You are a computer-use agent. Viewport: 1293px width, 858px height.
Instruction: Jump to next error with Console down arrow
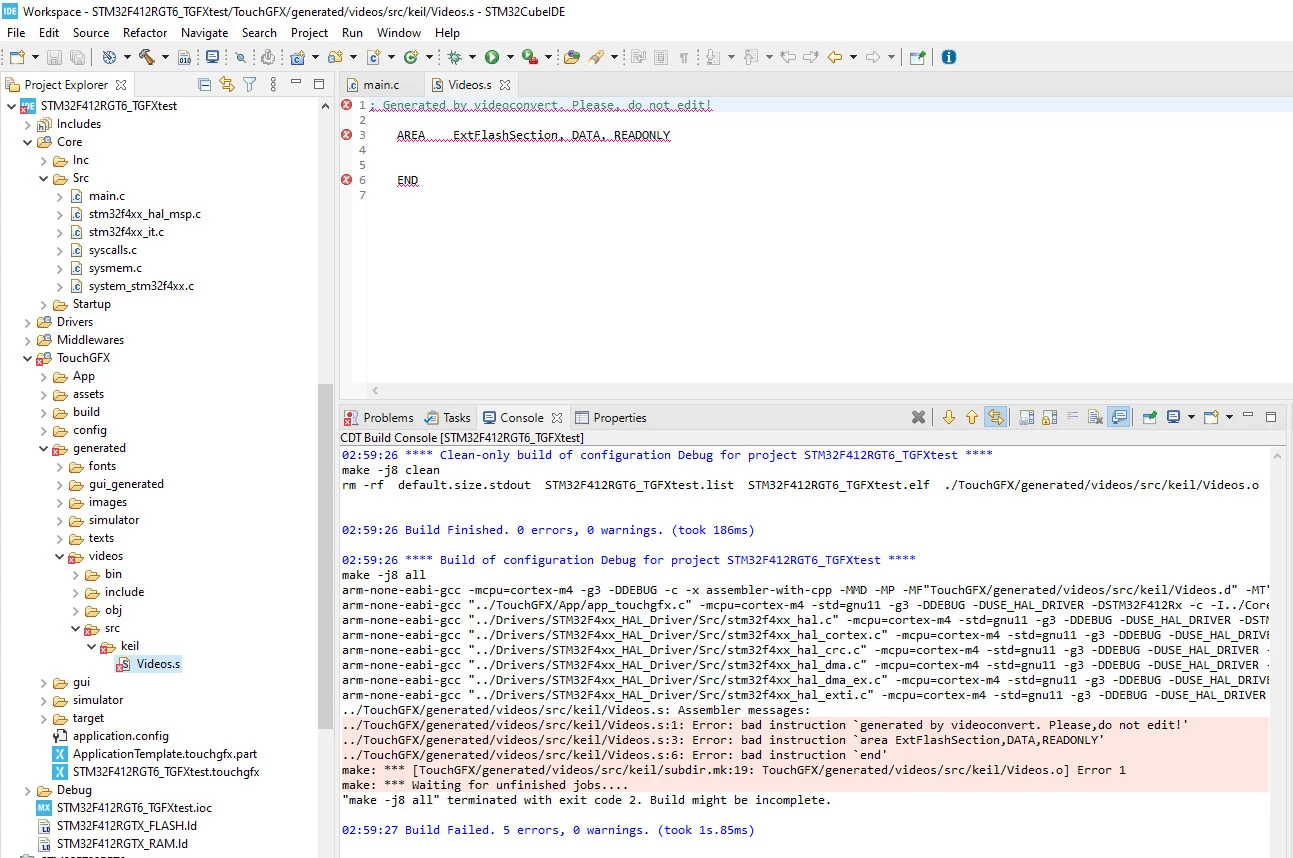949,417
